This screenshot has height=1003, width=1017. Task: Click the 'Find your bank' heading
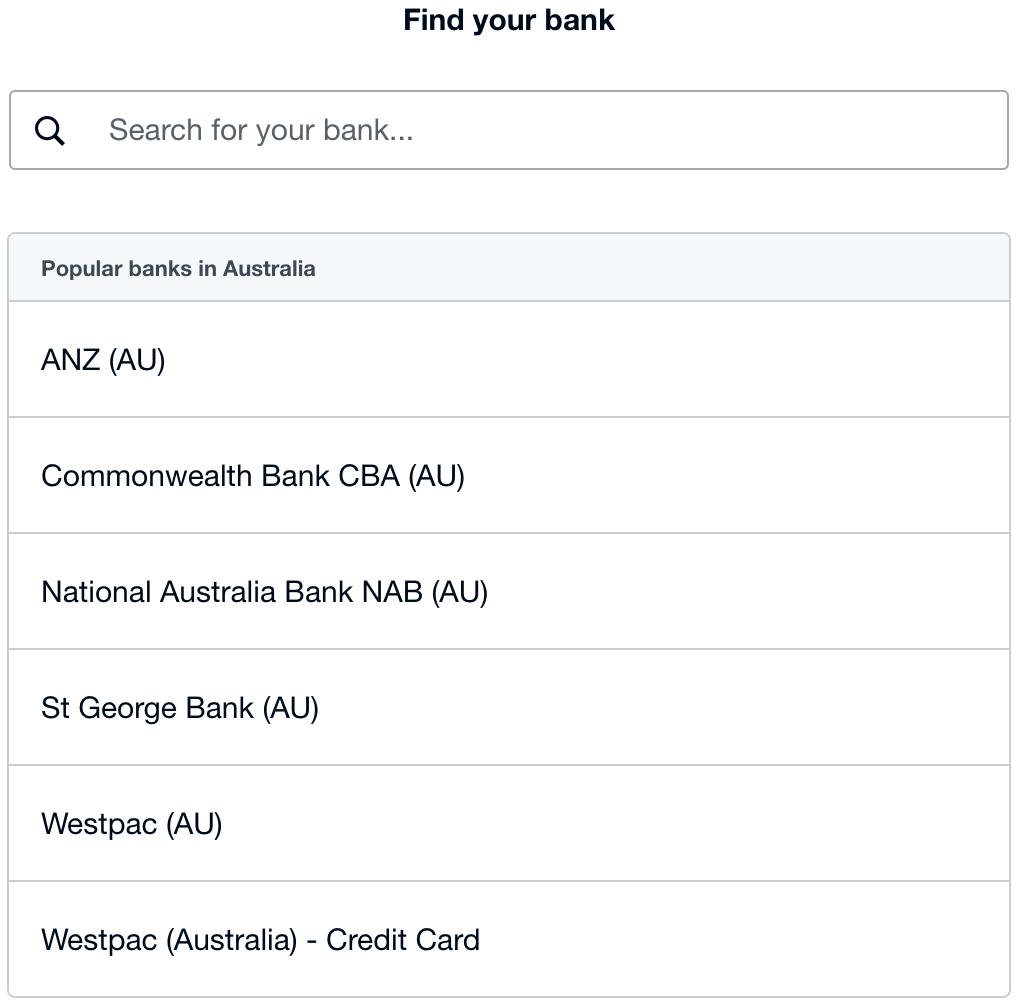click(508, 20)
